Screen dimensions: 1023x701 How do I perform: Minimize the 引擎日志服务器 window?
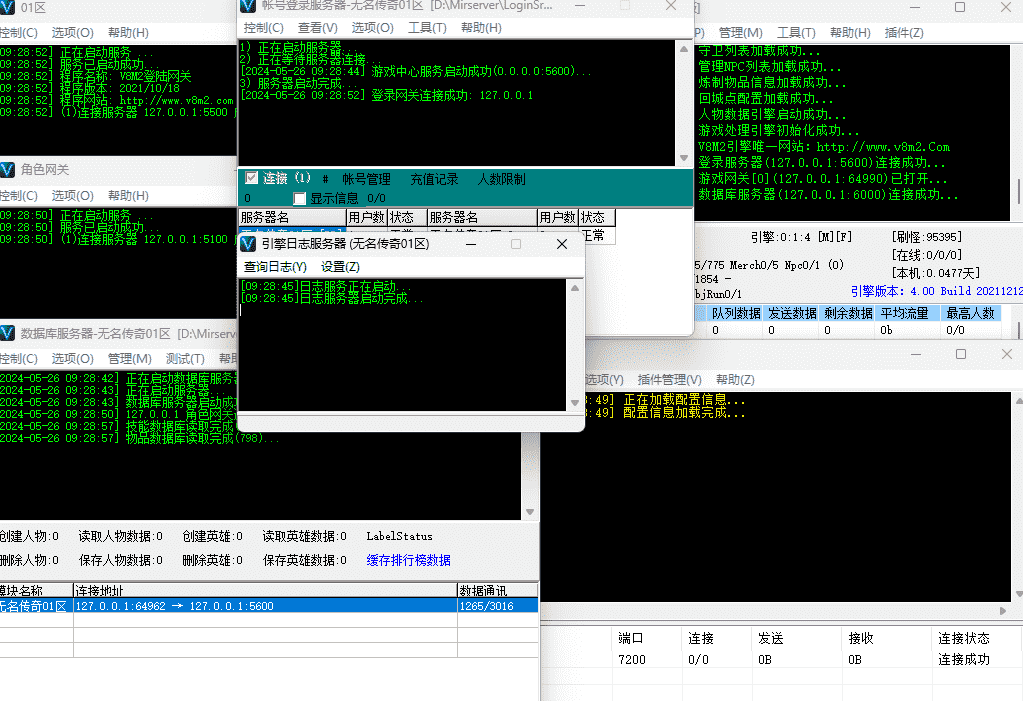tap(471, 244)
